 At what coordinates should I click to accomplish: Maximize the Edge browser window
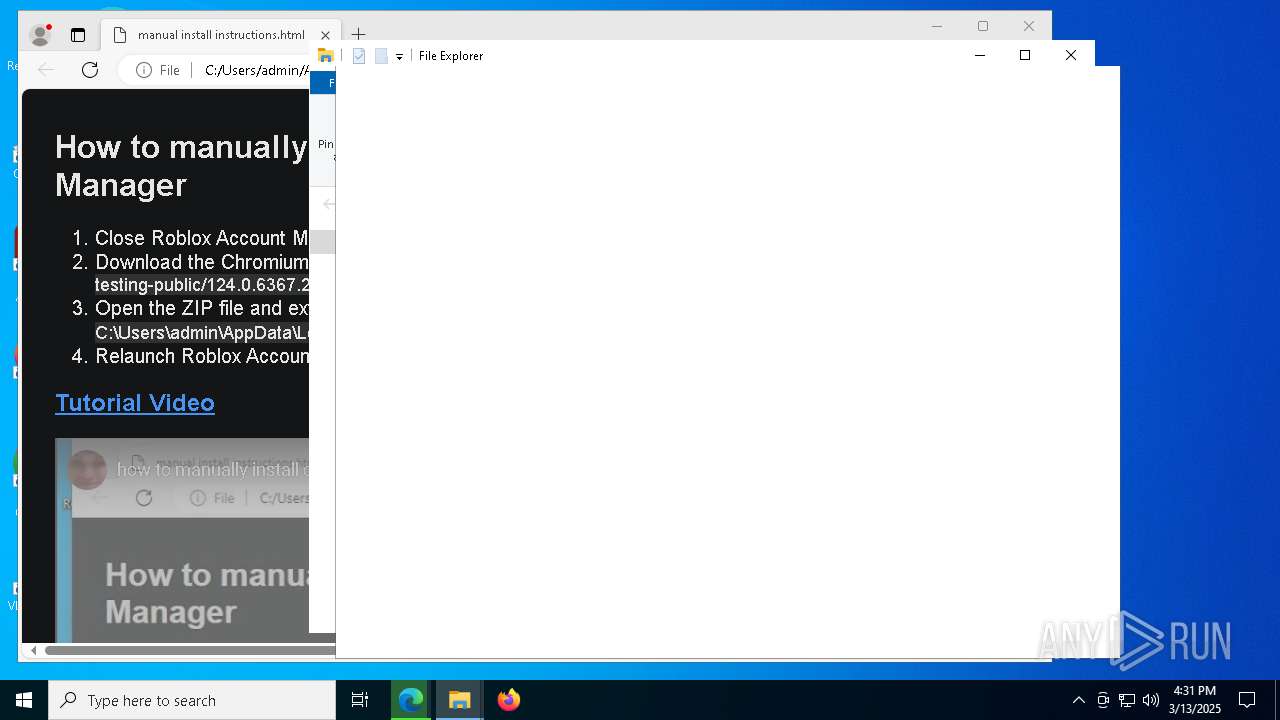click(983, 26)
